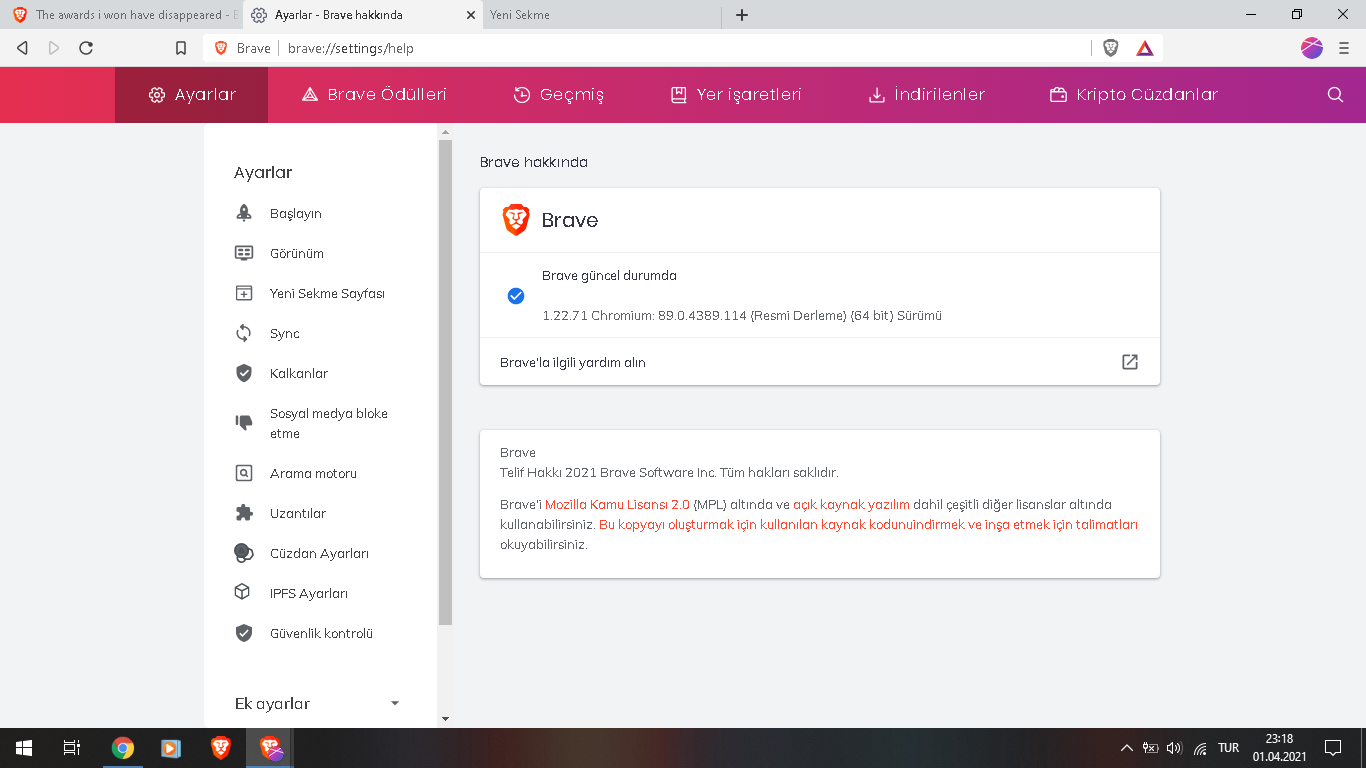Open the İndirilenler downloads tab
Screen dimensions: 1366x768
click(x=927, y=95)
